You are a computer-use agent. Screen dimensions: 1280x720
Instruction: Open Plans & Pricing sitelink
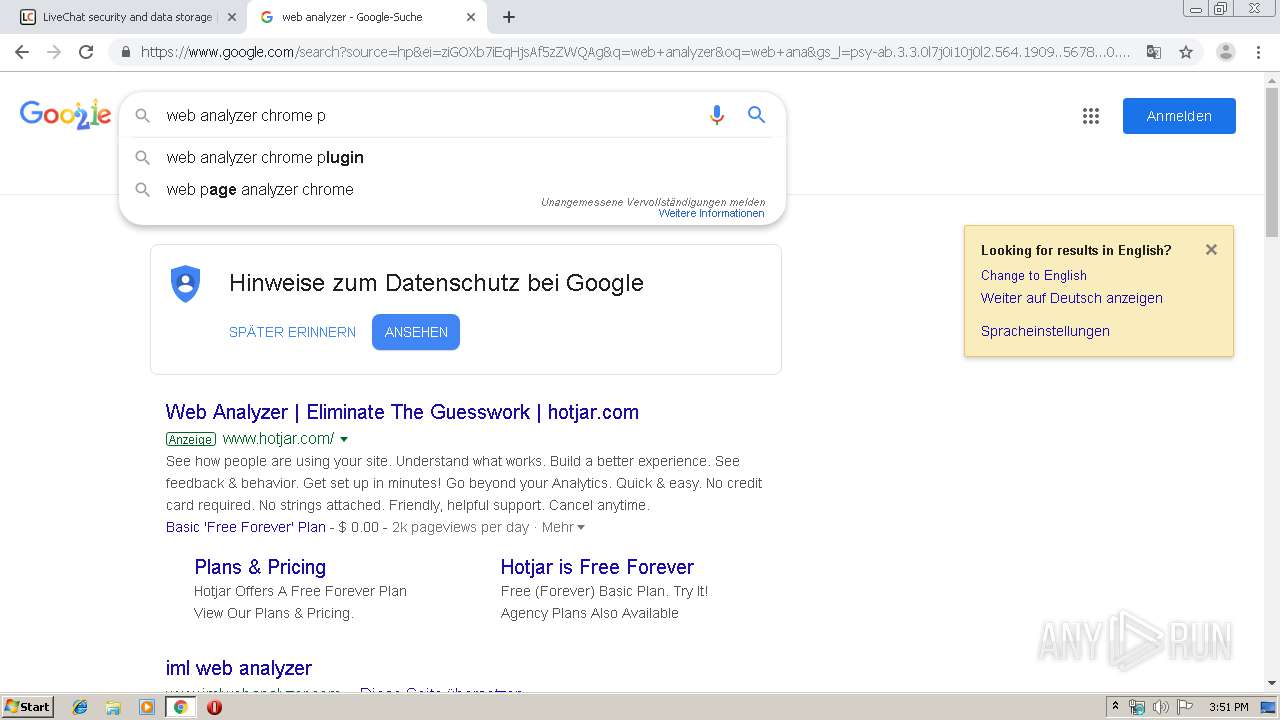click(260, 567)
